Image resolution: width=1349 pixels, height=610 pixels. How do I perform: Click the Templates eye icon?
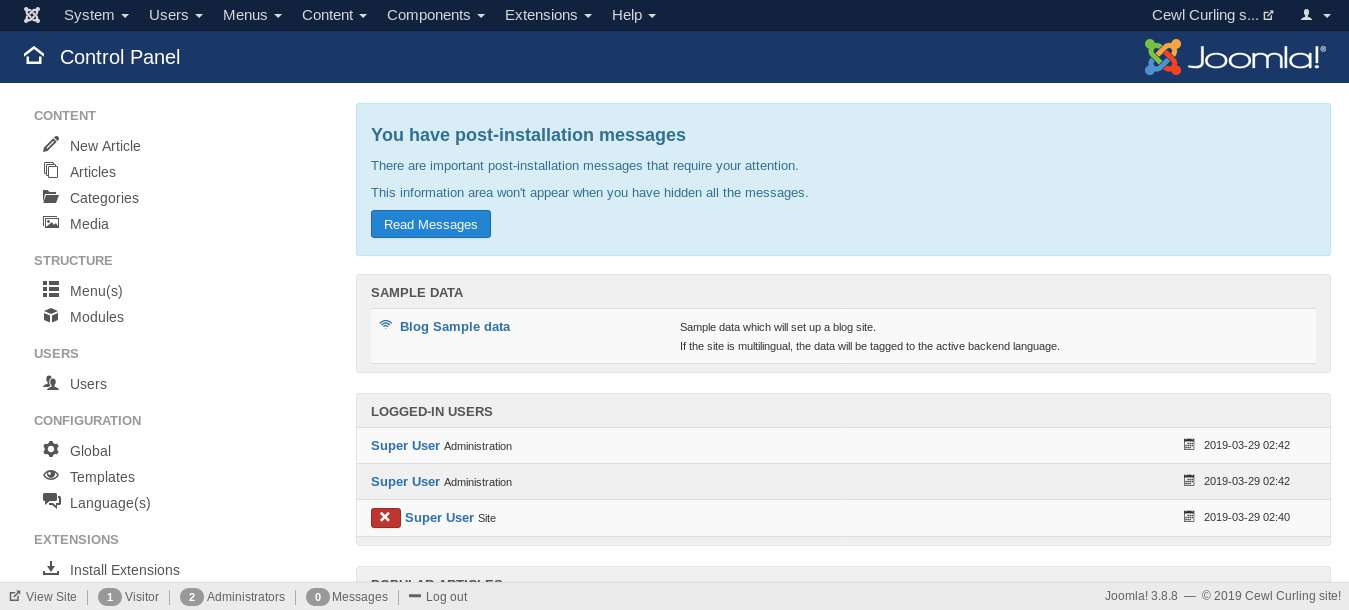(51, 476)
